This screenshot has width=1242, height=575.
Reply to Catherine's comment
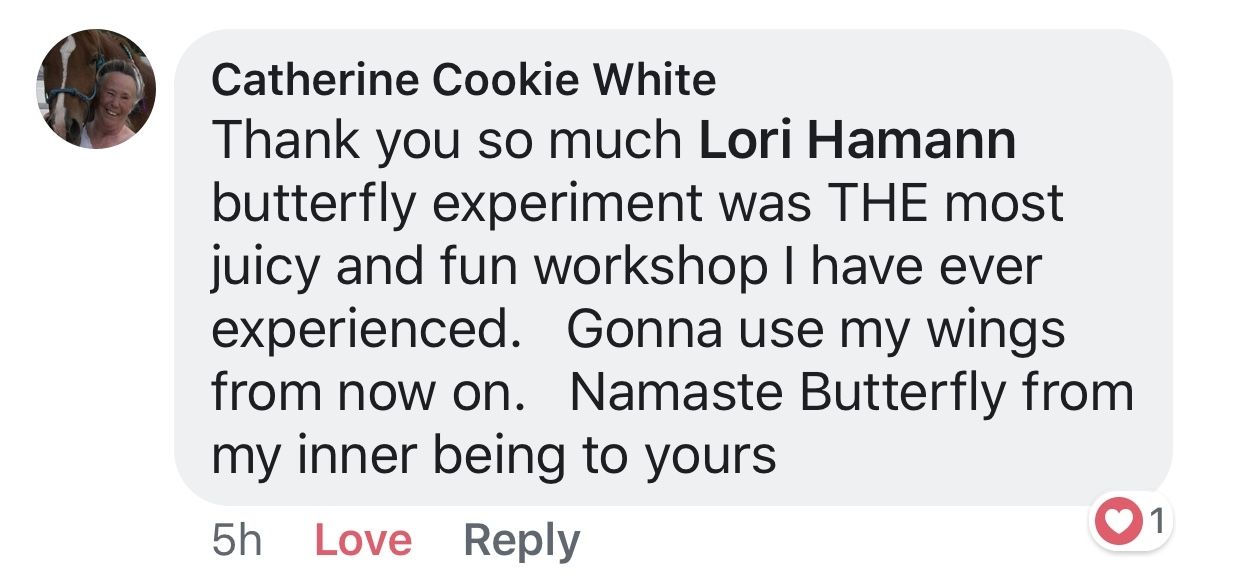521,541
